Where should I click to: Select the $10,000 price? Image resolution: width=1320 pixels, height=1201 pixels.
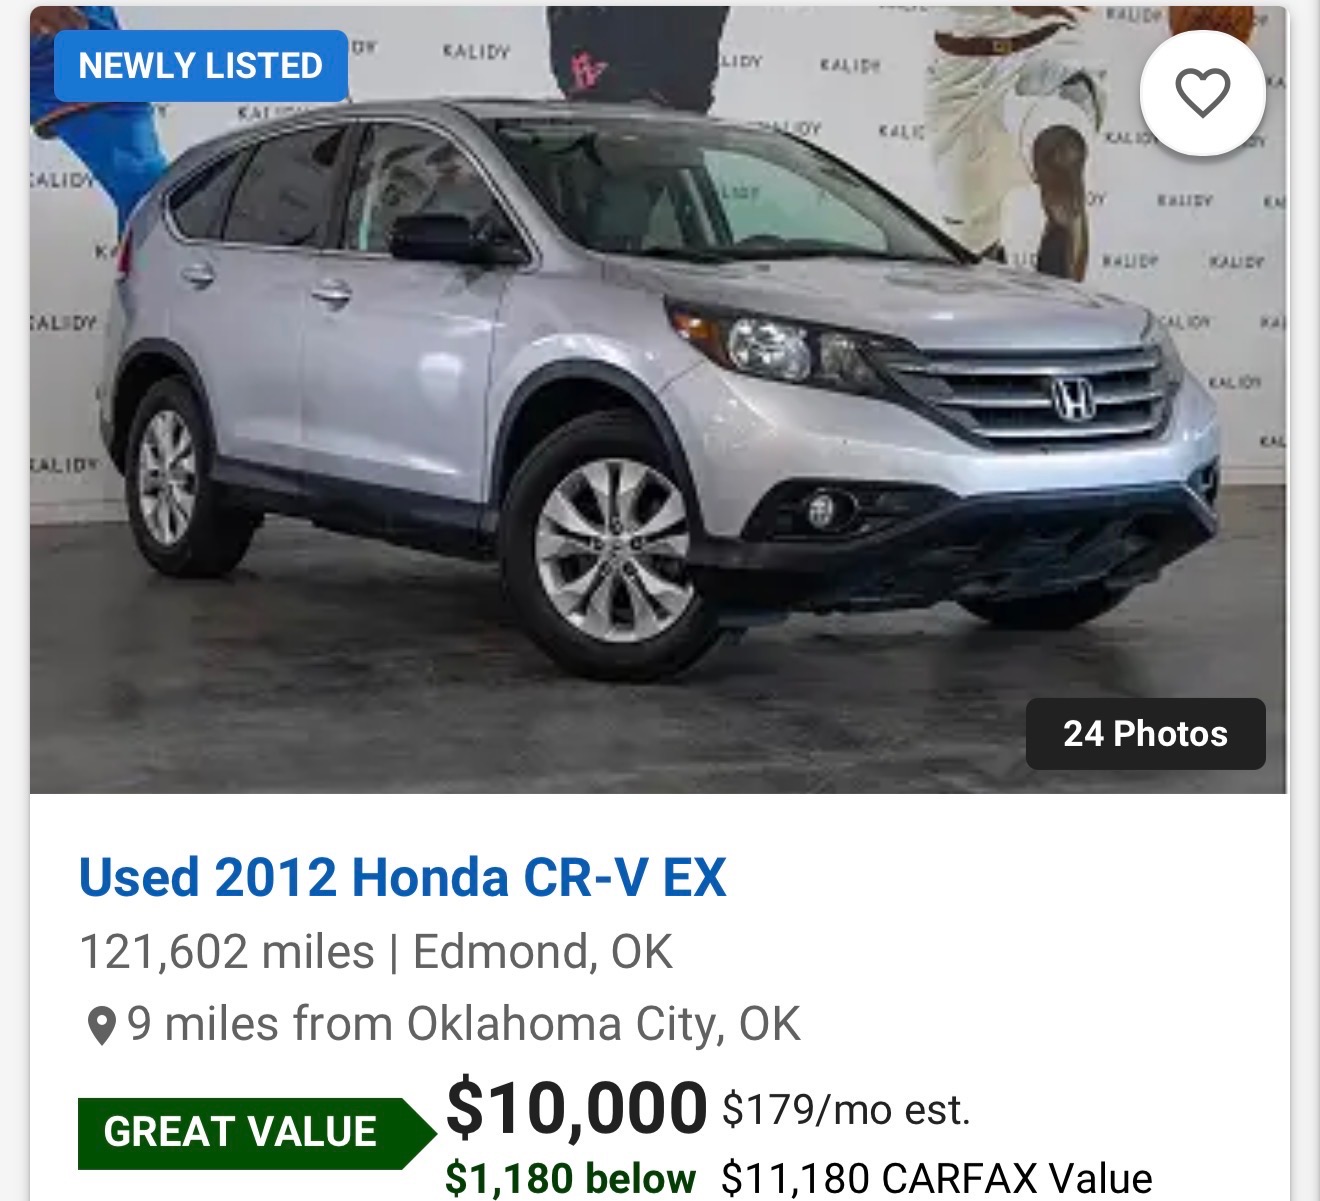coord(576,1108)
